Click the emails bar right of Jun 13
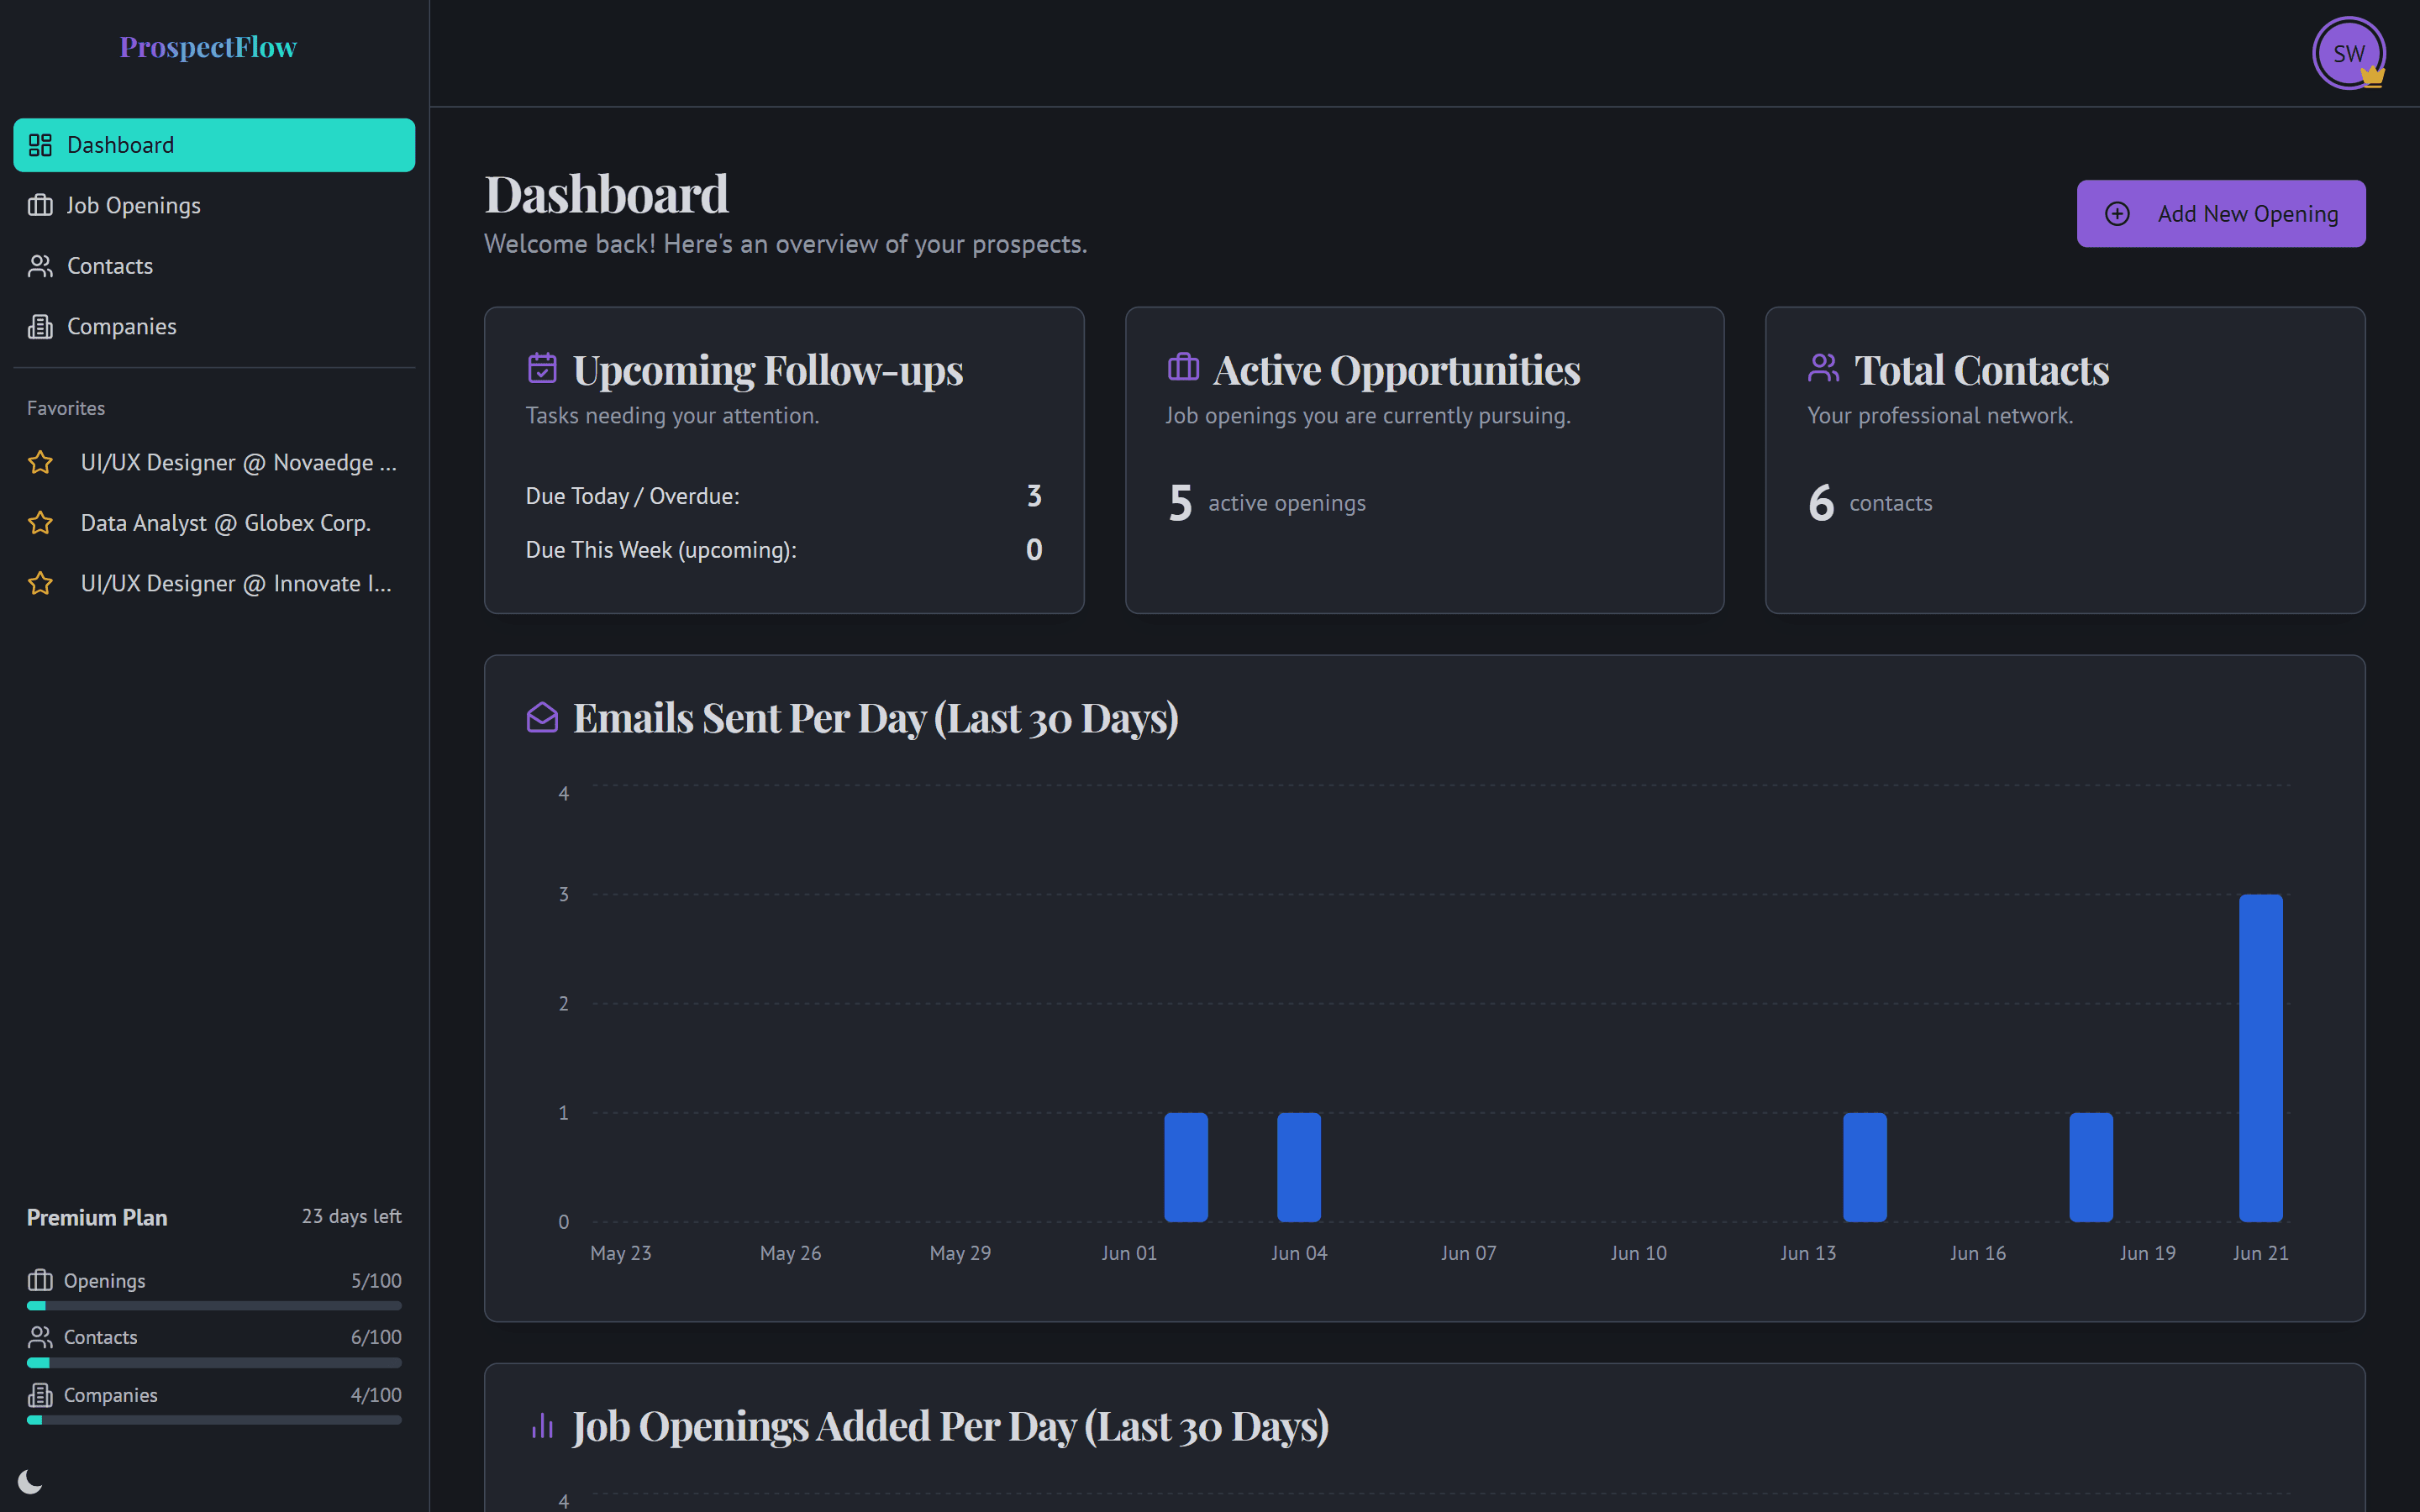The height and width of the screenshot is (1512, 2420). [1864, 1166]
